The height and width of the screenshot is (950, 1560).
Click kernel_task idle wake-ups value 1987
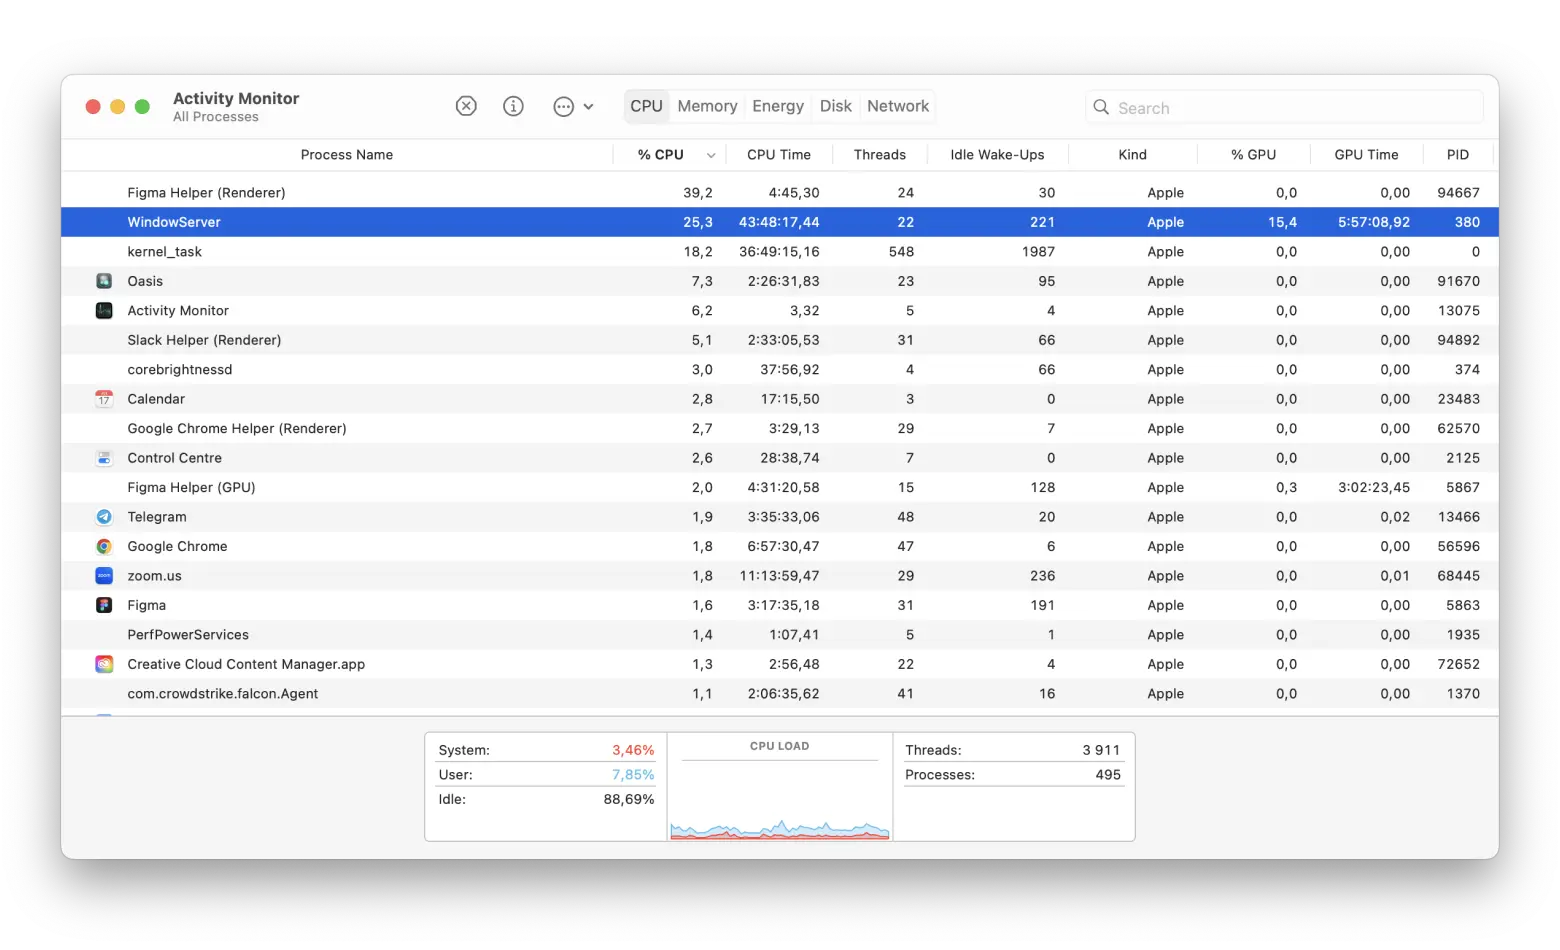coord(1038,252)
